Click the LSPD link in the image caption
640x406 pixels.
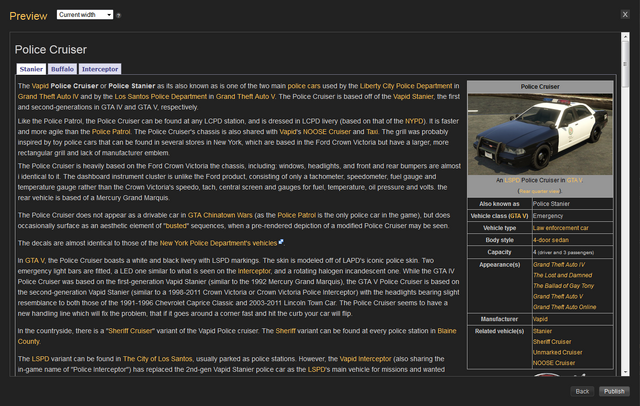click(x=512, y=180)
